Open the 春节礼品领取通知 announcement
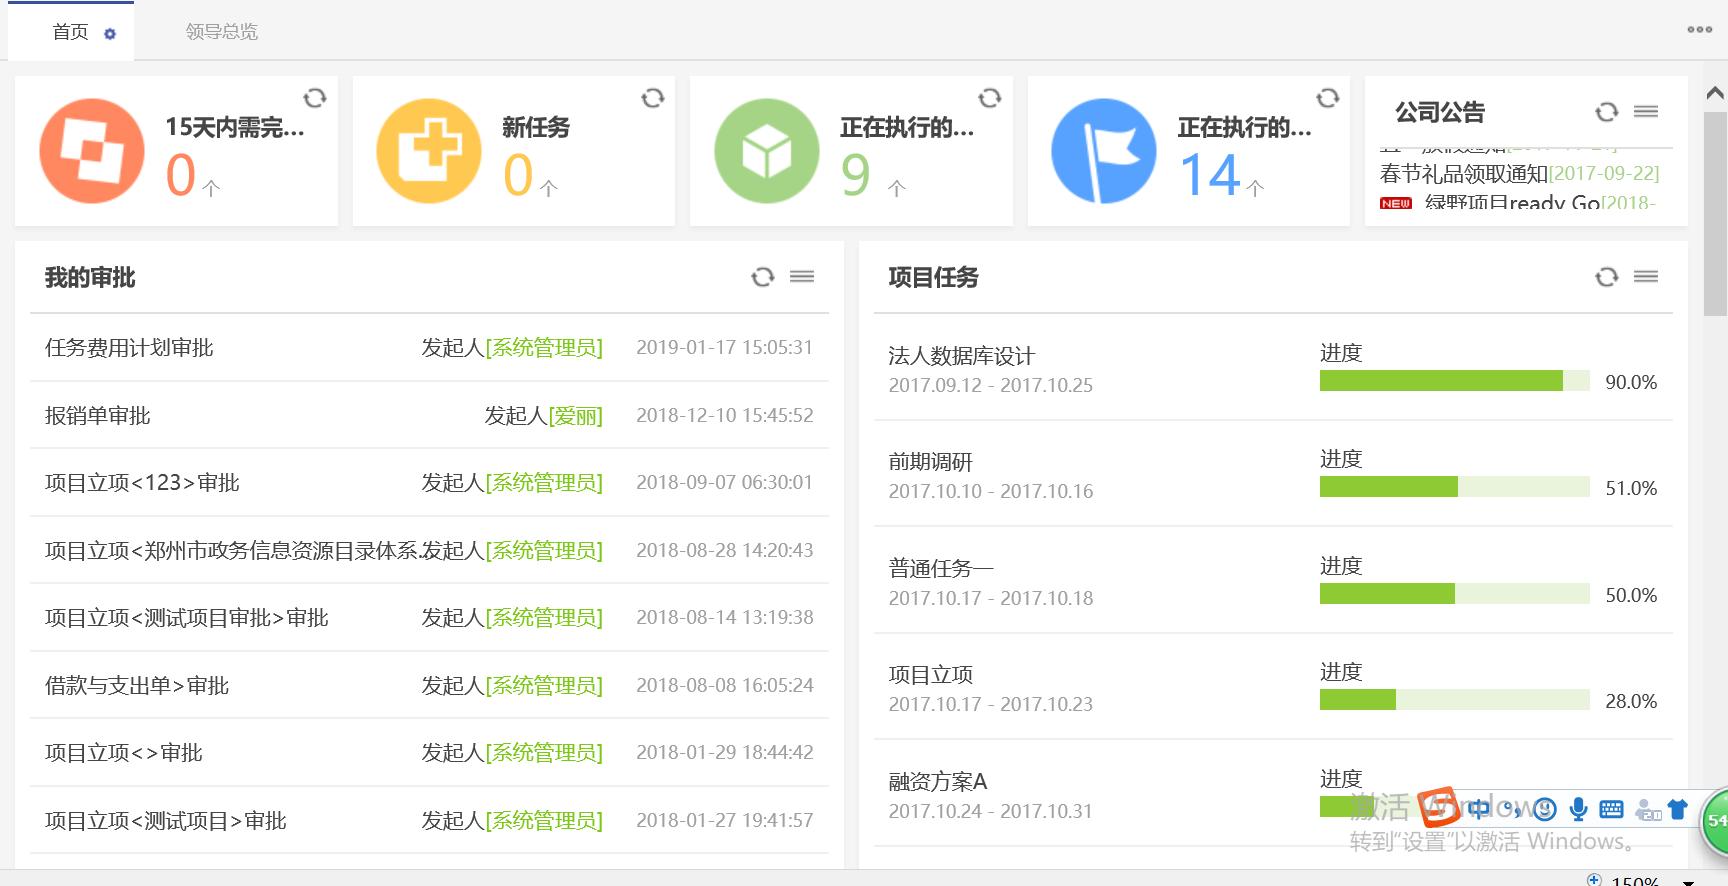The height and width of the screenshot is (886, 1728). pyautogui.click(x=1463, y=174)
